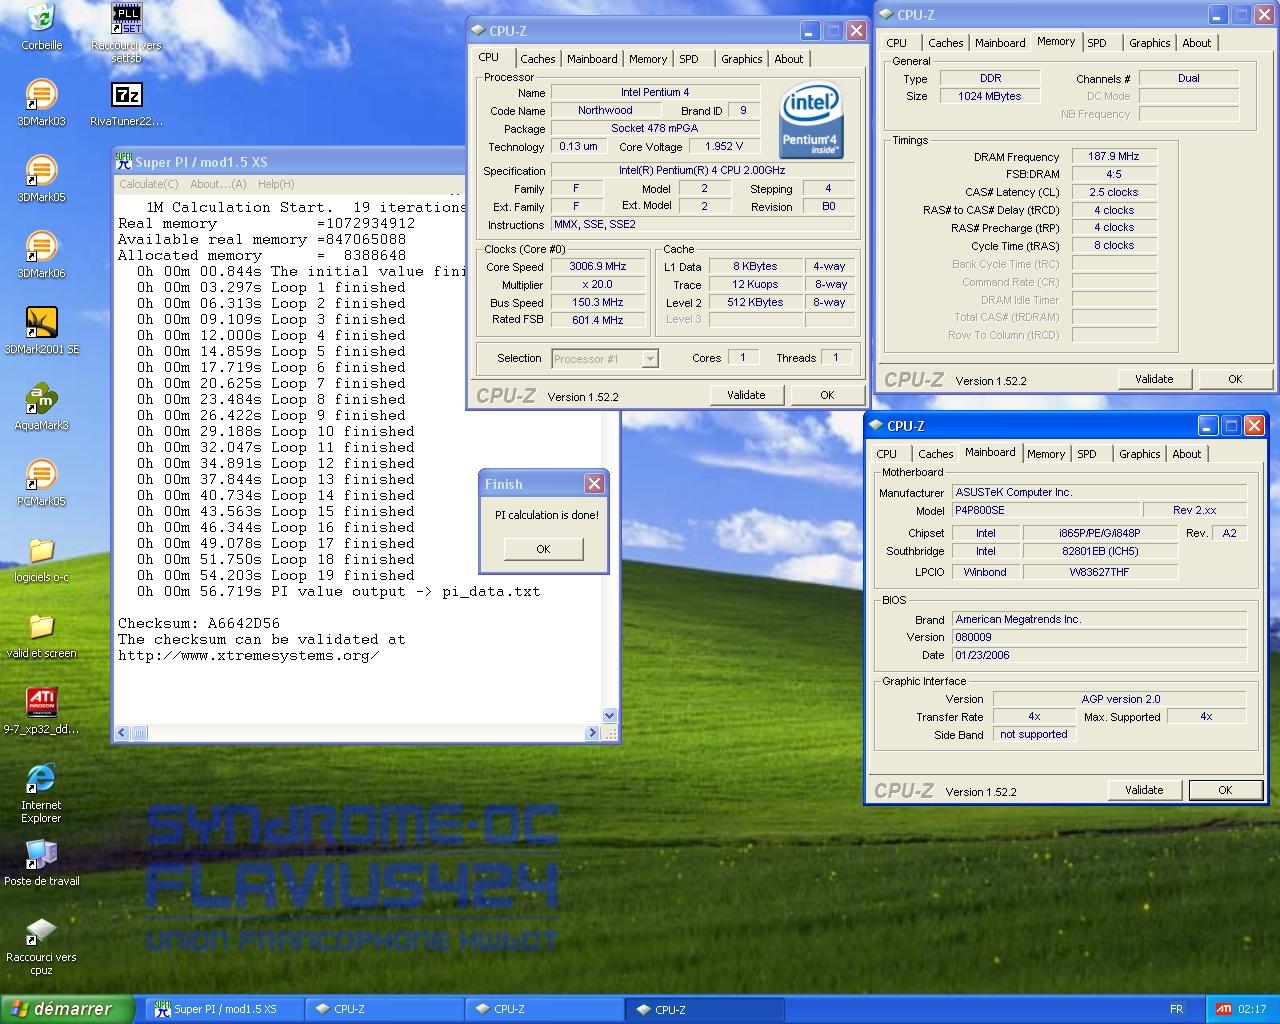Click the Core Voltage 1.952 V value

click(x=724, y=146)
